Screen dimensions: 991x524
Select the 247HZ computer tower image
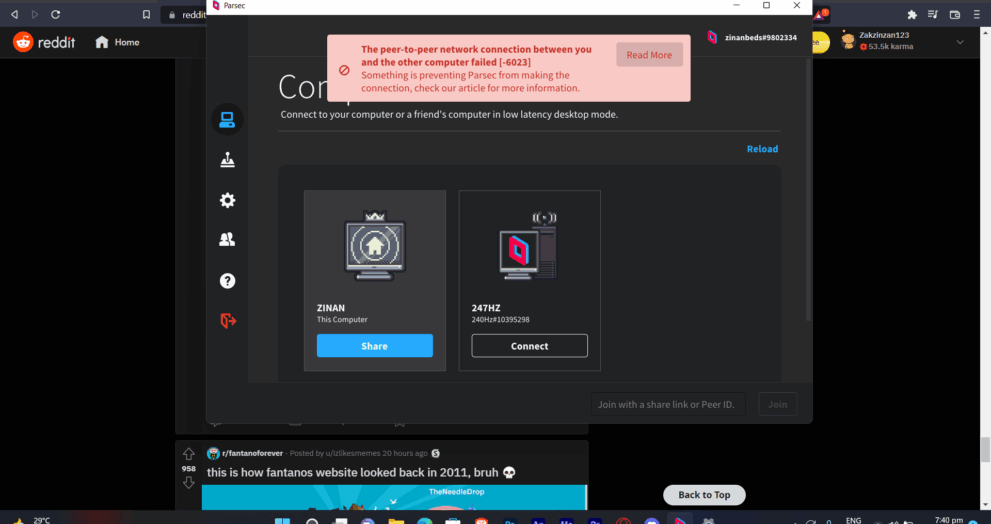click(x=528, y=247)
